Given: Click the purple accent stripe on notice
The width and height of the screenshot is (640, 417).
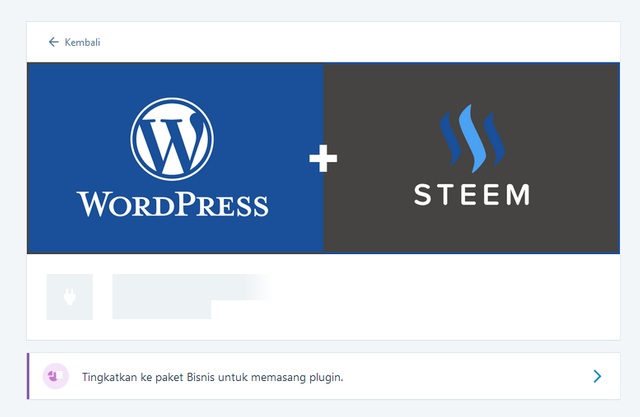Looking at the screenshot, I should tap(28, 376).
